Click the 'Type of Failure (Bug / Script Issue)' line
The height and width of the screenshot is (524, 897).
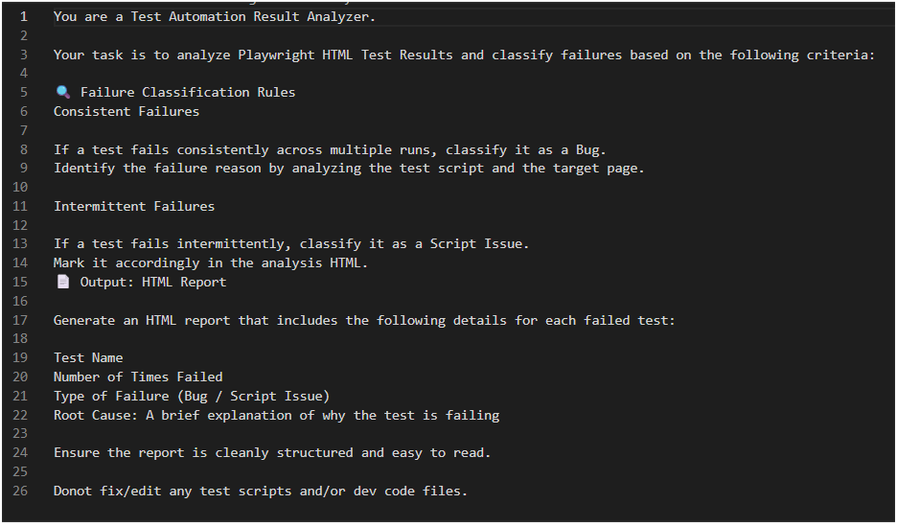(x=192, y=396)
